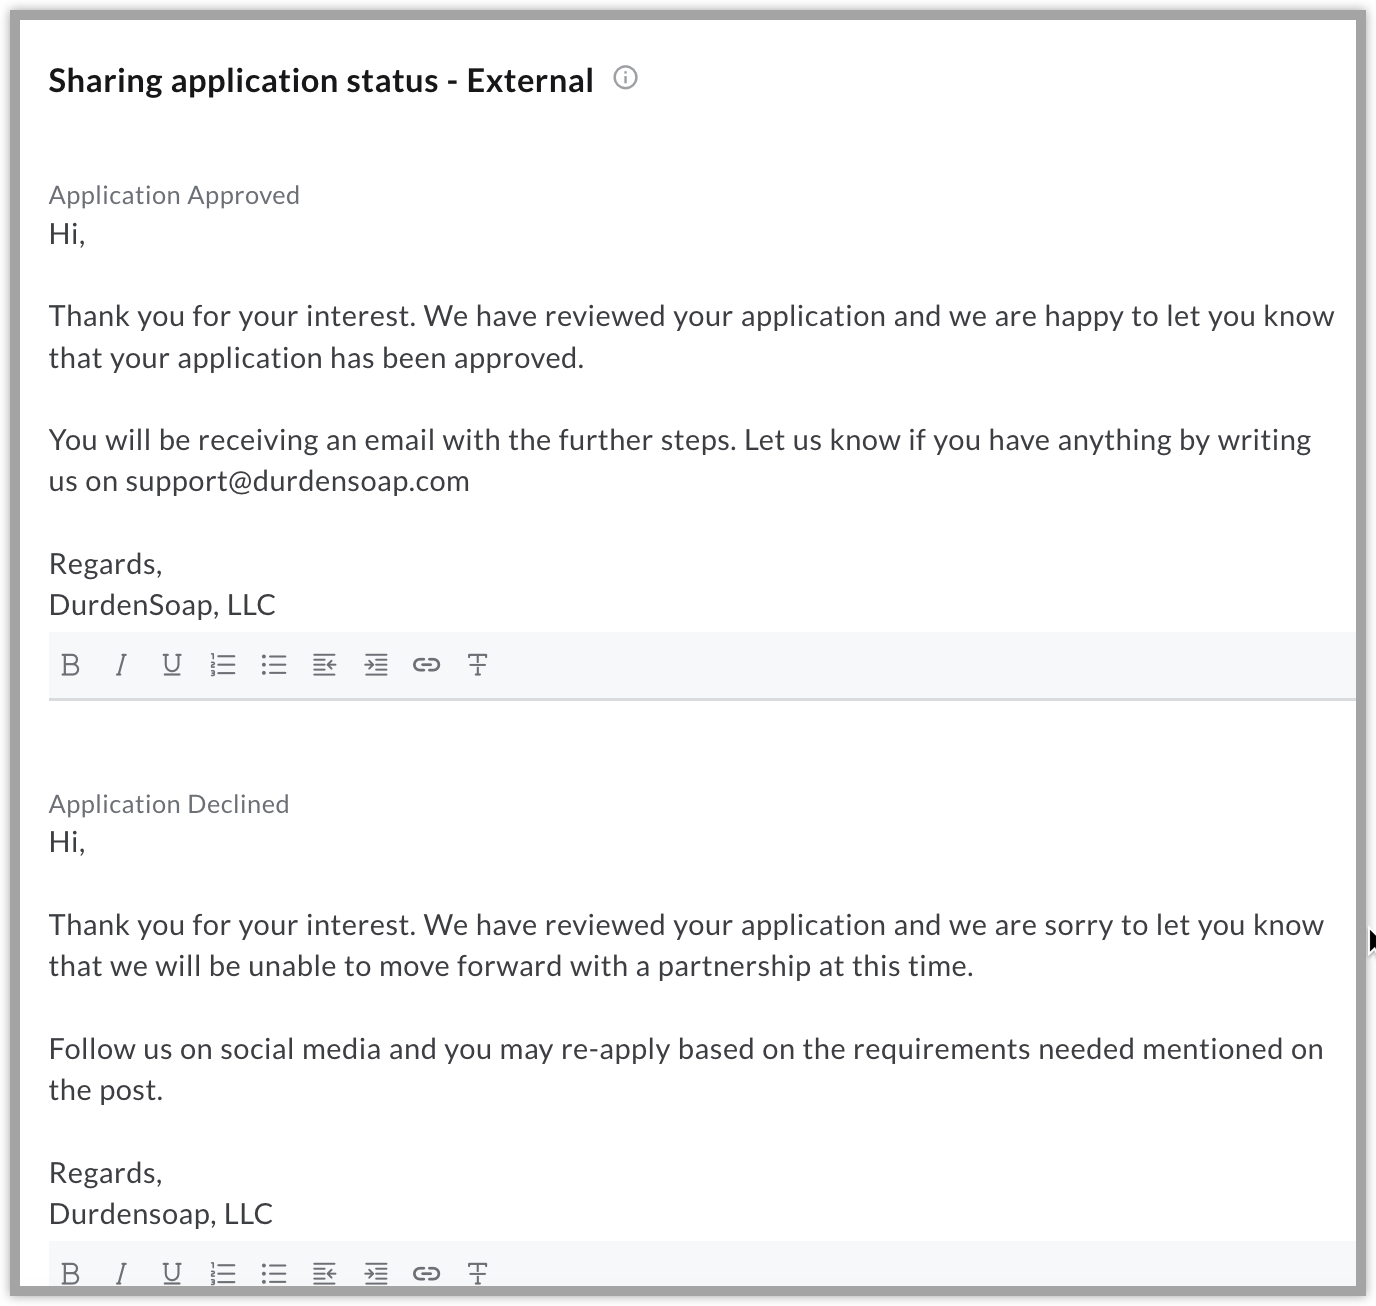
Task: Click into the Application Approved message text
Action: click(690, 337)
